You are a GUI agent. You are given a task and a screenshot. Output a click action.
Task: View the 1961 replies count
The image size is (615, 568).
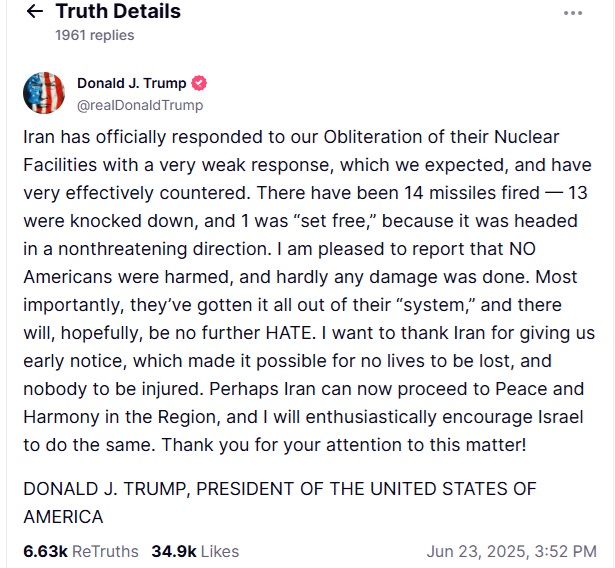pyautogui.click(x=95, y=35)
